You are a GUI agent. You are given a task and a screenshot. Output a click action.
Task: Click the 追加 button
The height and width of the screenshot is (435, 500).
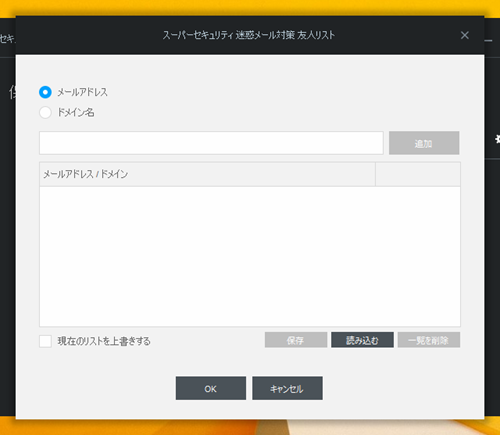click(x=424, y=143)
